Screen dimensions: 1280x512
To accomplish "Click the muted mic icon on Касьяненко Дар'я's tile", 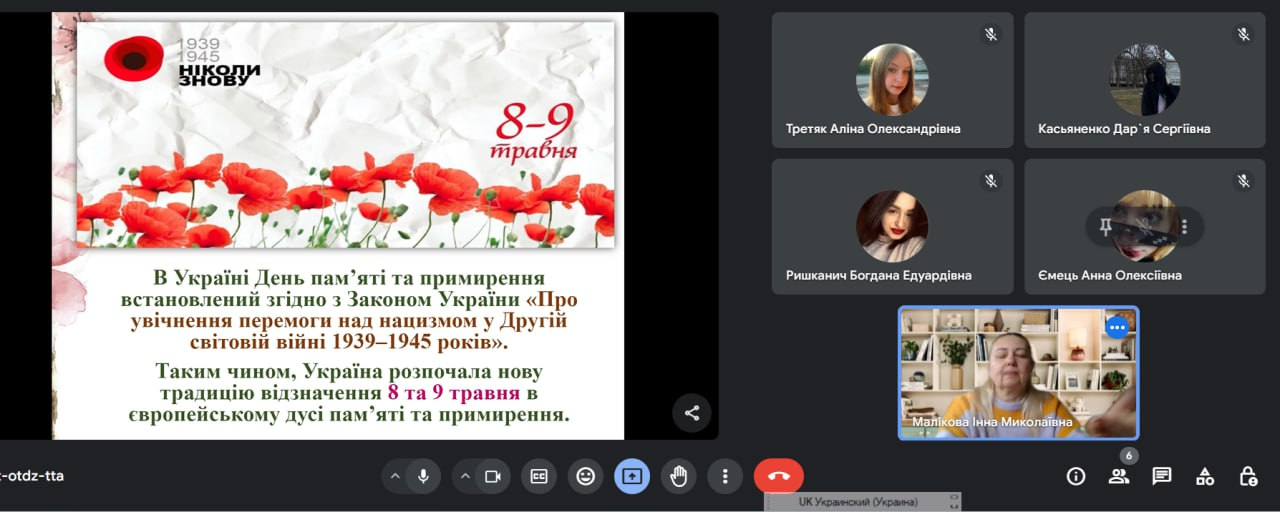I will click(1243, 35).
